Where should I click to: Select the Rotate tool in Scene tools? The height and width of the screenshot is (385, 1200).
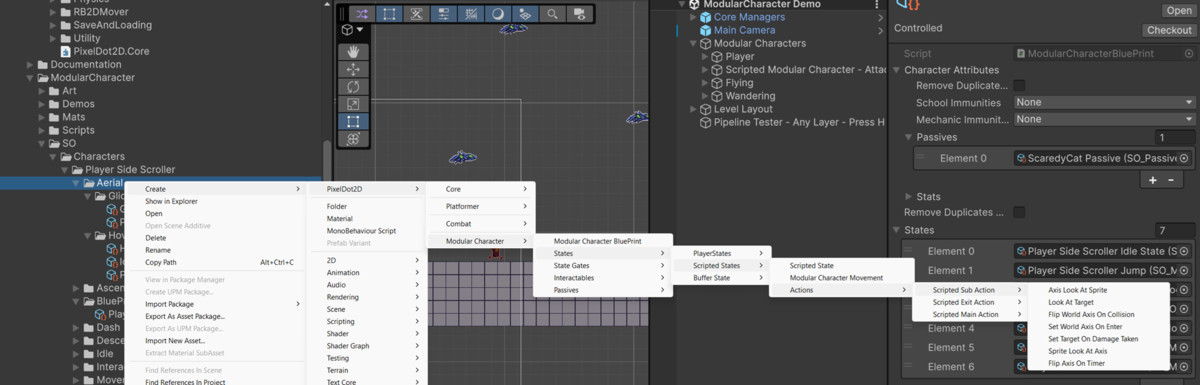pyautogui.click(x=353, y=86)
